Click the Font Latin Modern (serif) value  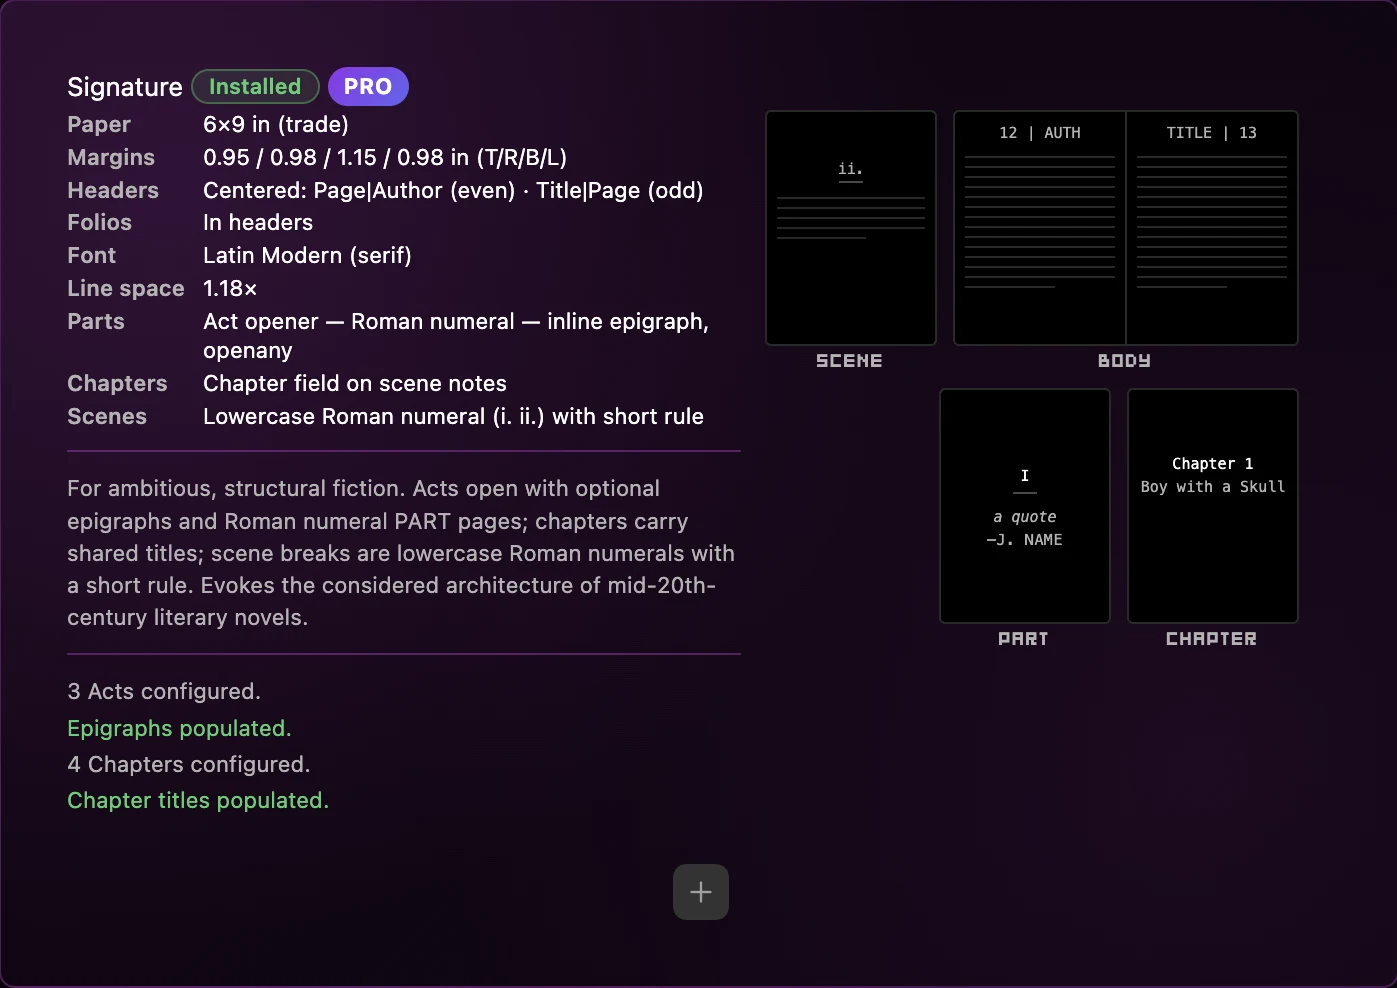[307, 256]
